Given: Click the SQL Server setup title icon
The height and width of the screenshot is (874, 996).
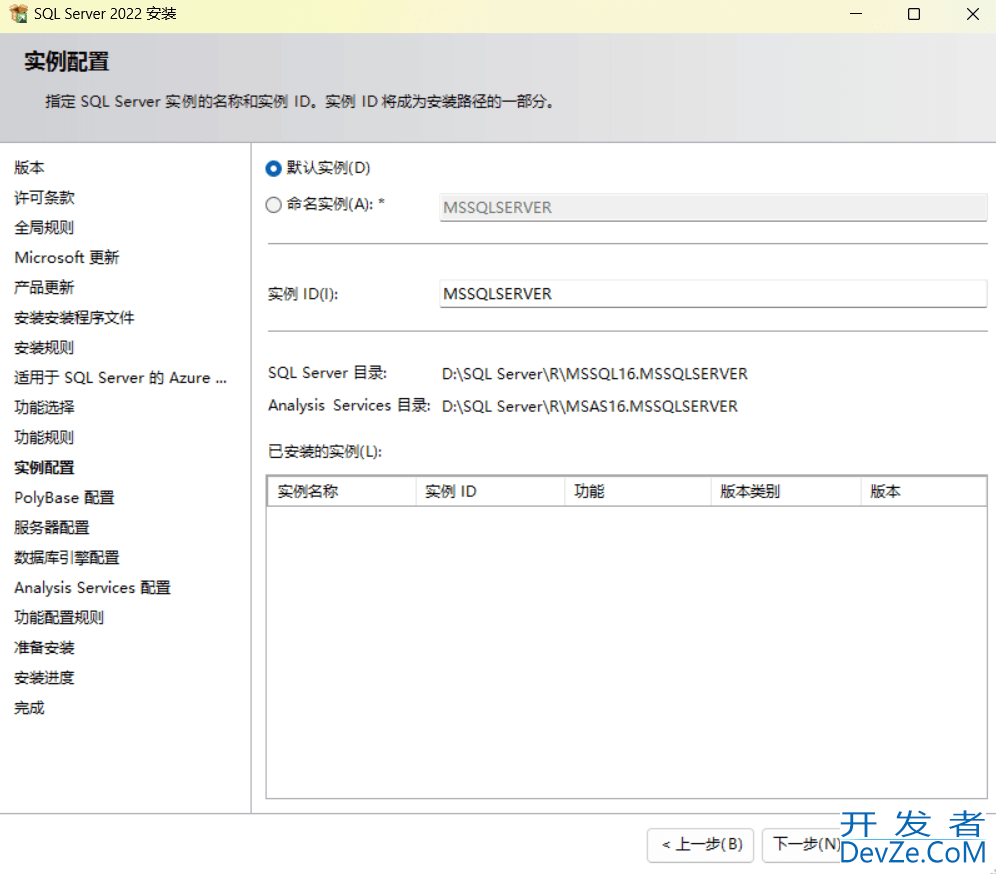Looking at the screenshot, I should pos(19,13).
